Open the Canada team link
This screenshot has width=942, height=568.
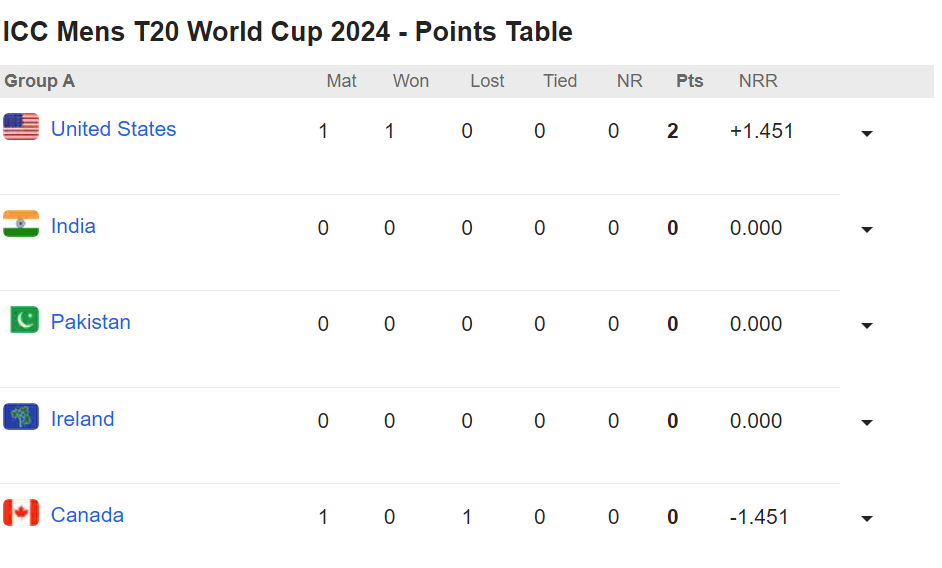tap(87, 515)
